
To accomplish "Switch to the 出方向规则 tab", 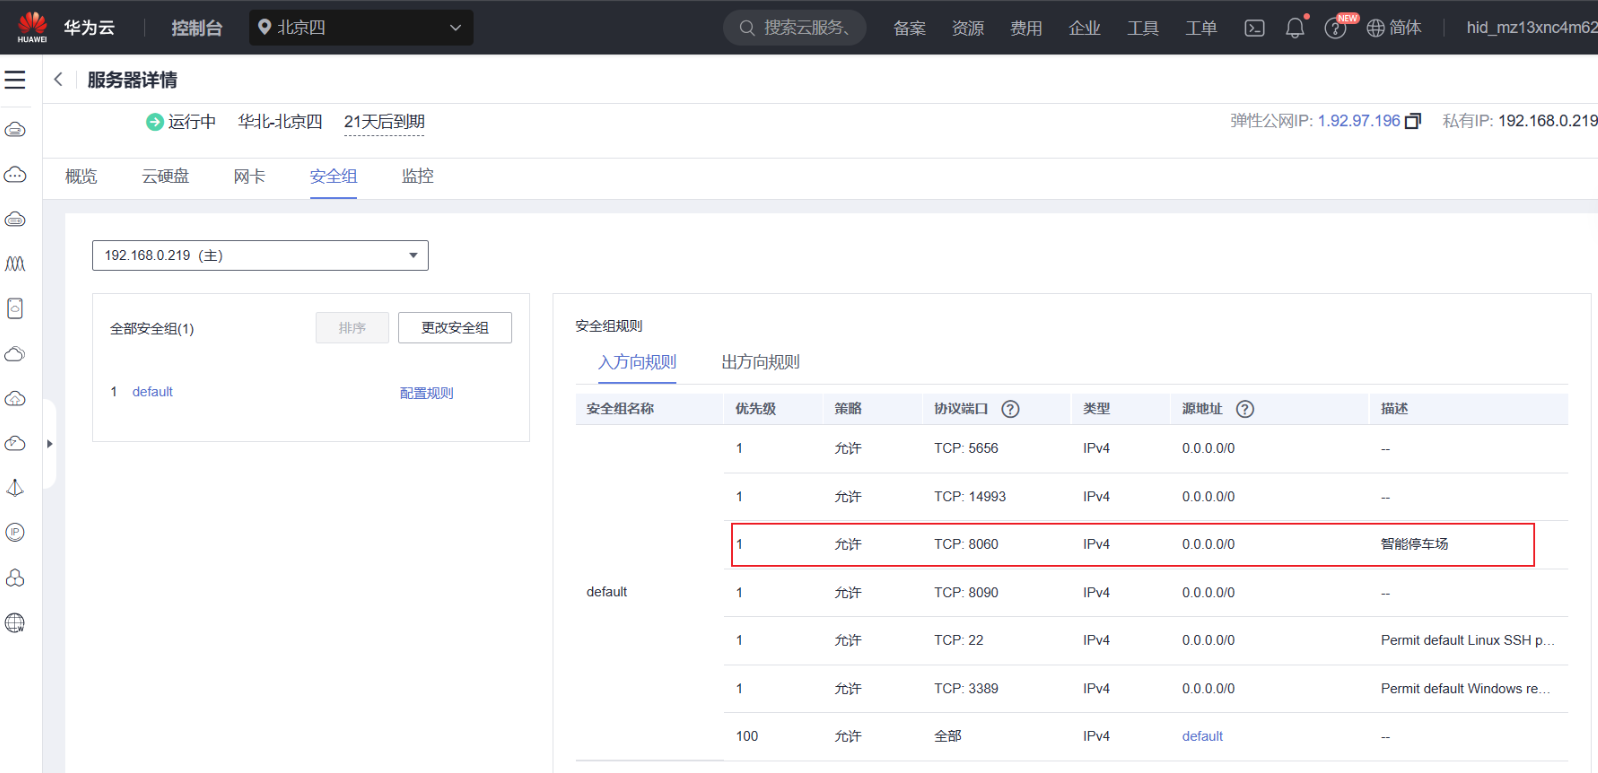I will click(x=761, y=362).
